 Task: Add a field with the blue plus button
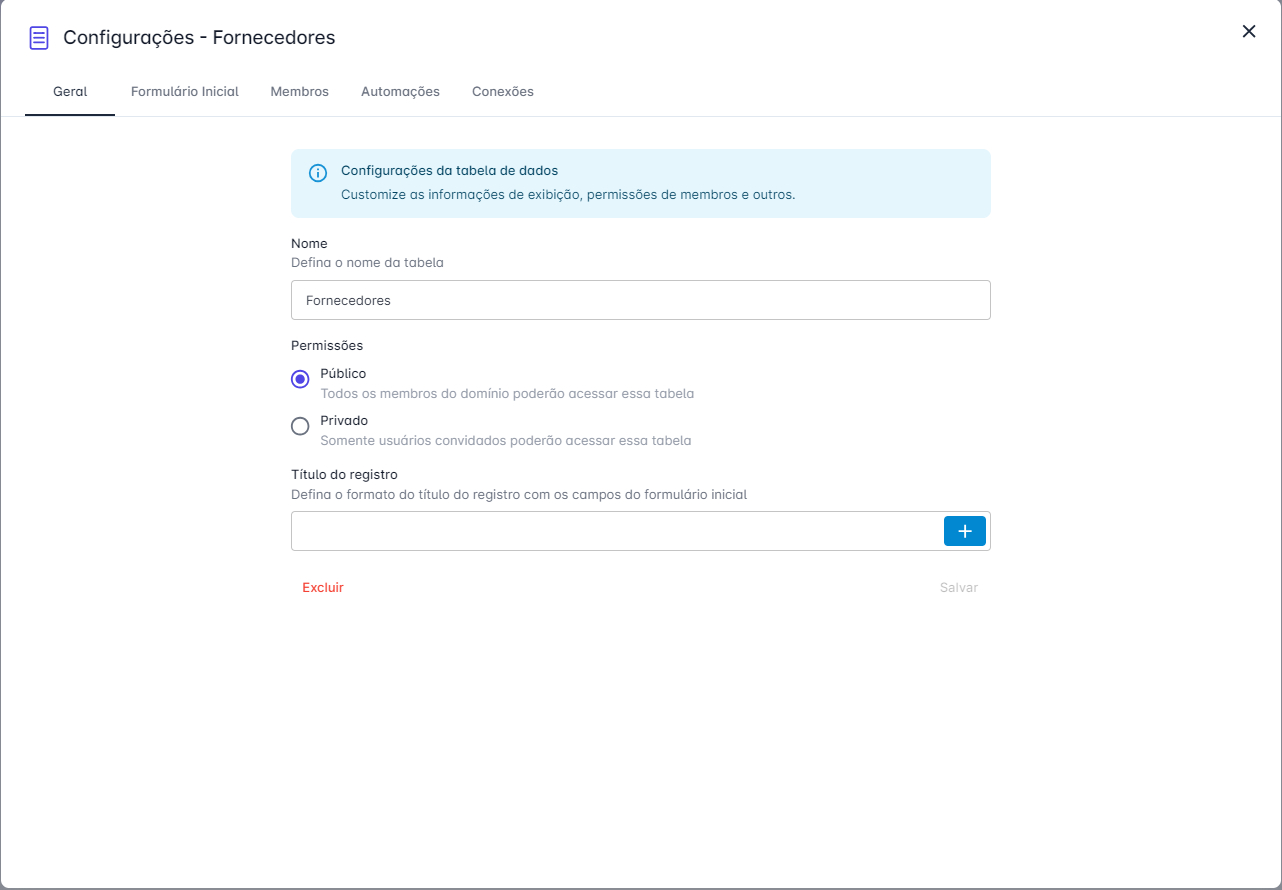click(965, 531)
